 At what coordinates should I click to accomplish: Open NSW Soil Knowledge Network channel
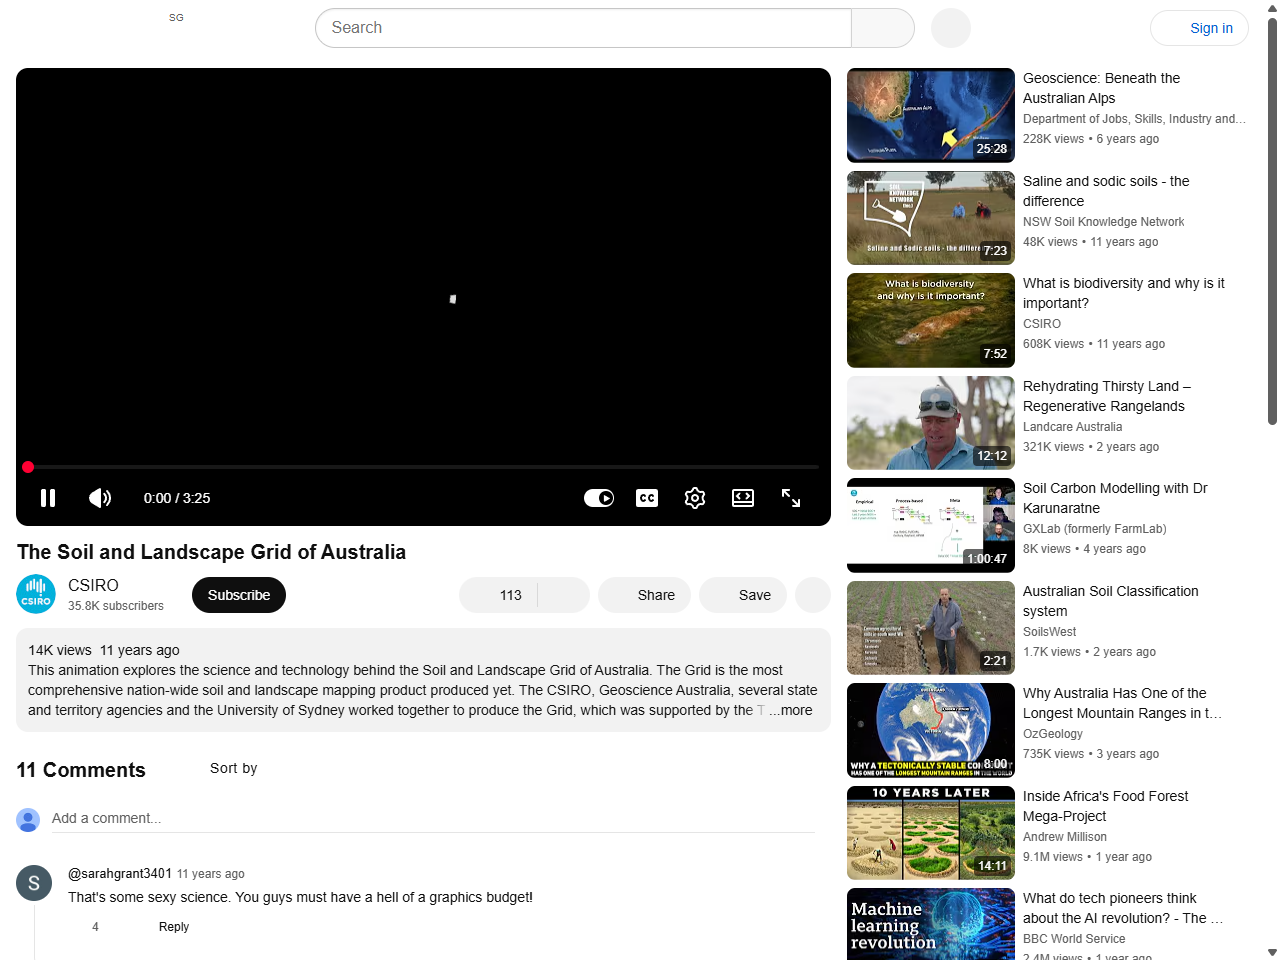coord(1103,222)
